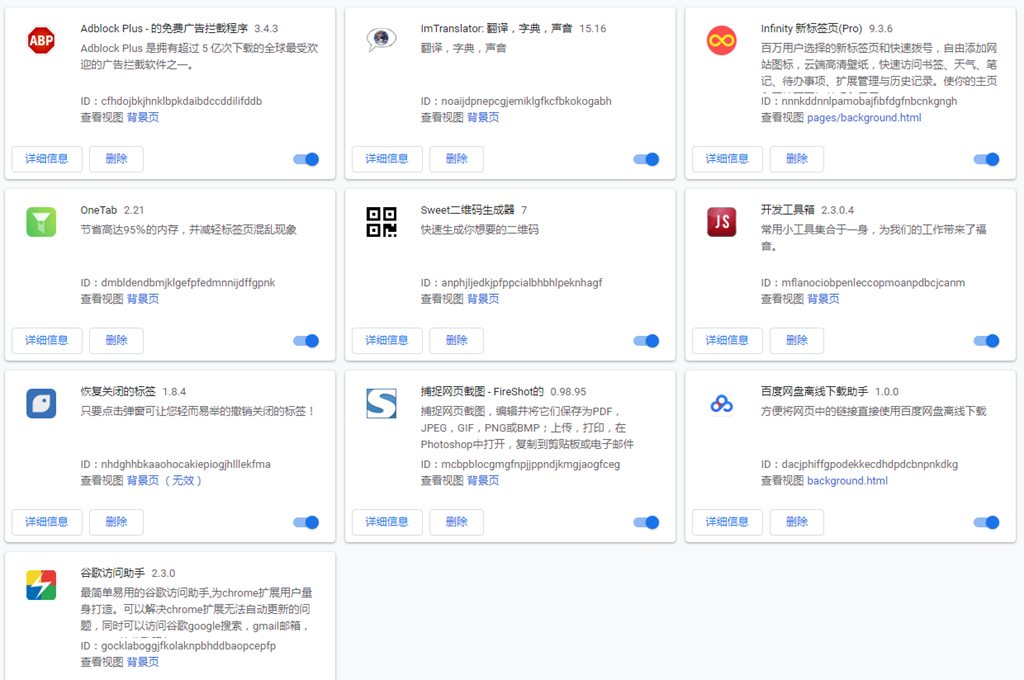Click the ImTranslator 15.16 title text
The height and width of the screenshot is (680, 1024).
coord(513,28)
